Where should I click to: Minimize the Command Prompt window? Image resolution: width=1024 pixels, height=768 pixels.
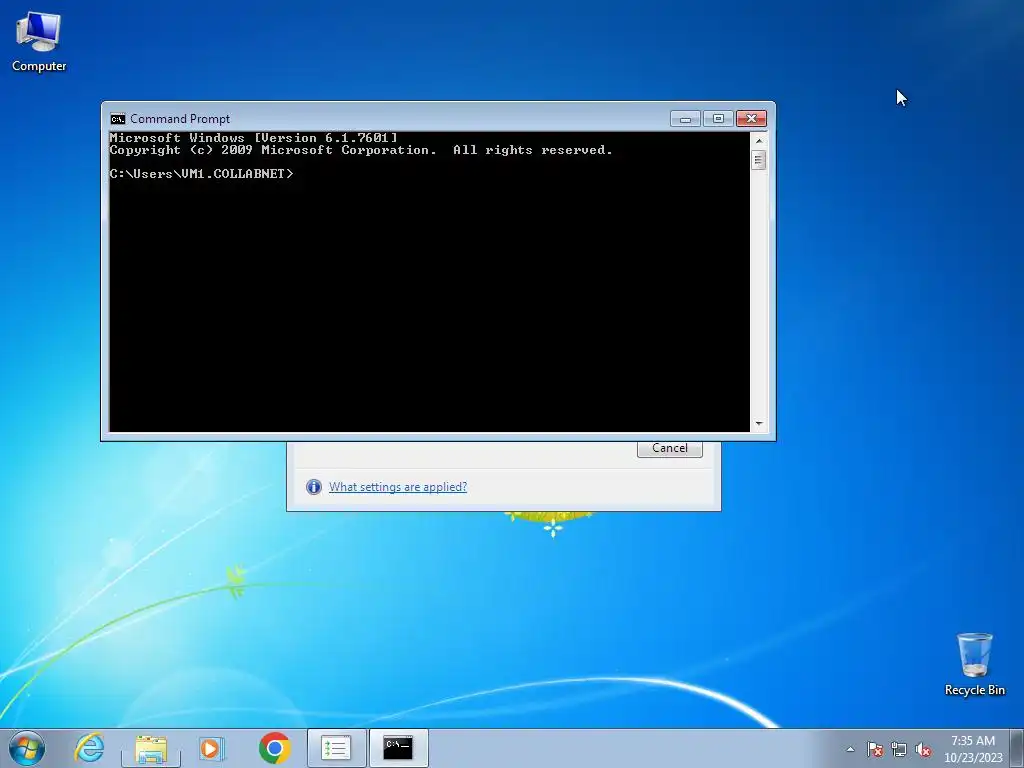pos(685,119)
